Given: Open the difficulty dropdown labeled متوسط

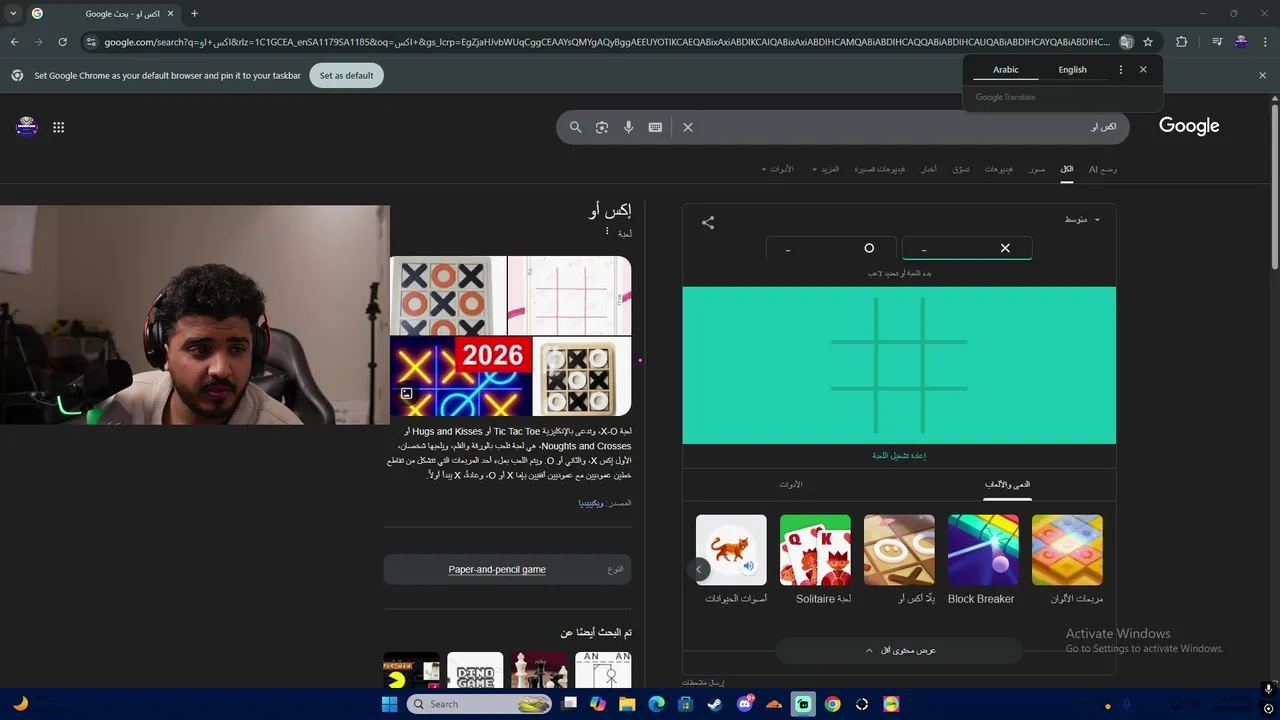Looking at the screenshot, I should (x=1082, y=220).
